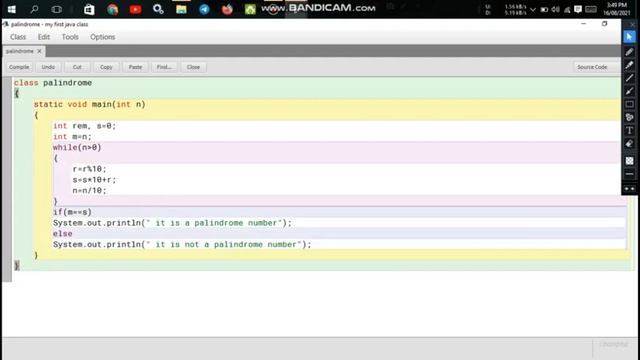
Task: Open the gear-magnifier app on taskbar
Action: 158,9
